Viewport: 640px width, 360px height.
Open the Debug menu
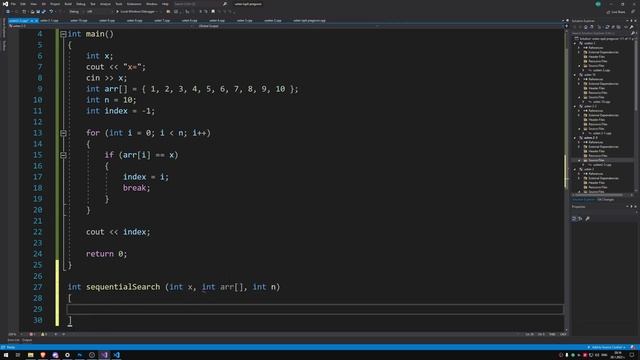point(81,4)
